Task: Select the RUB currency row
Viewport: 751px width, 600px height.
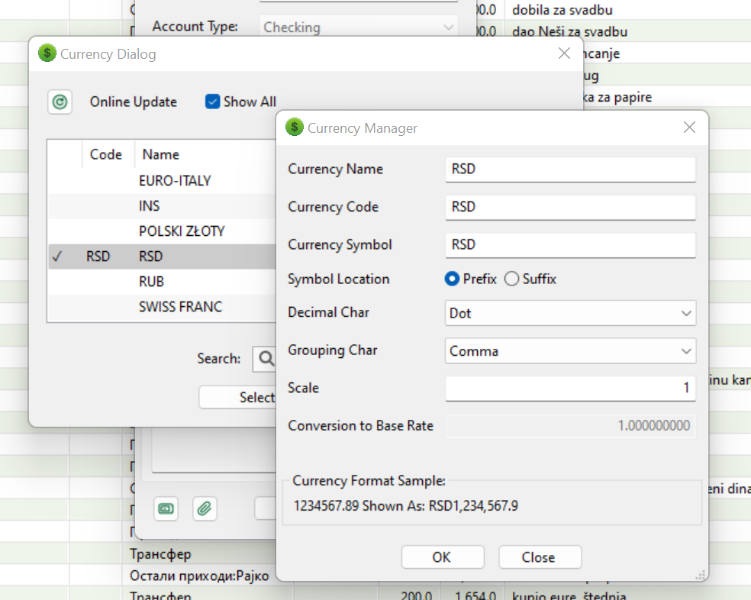Action: pyautogui.click(x=162, y=282)
